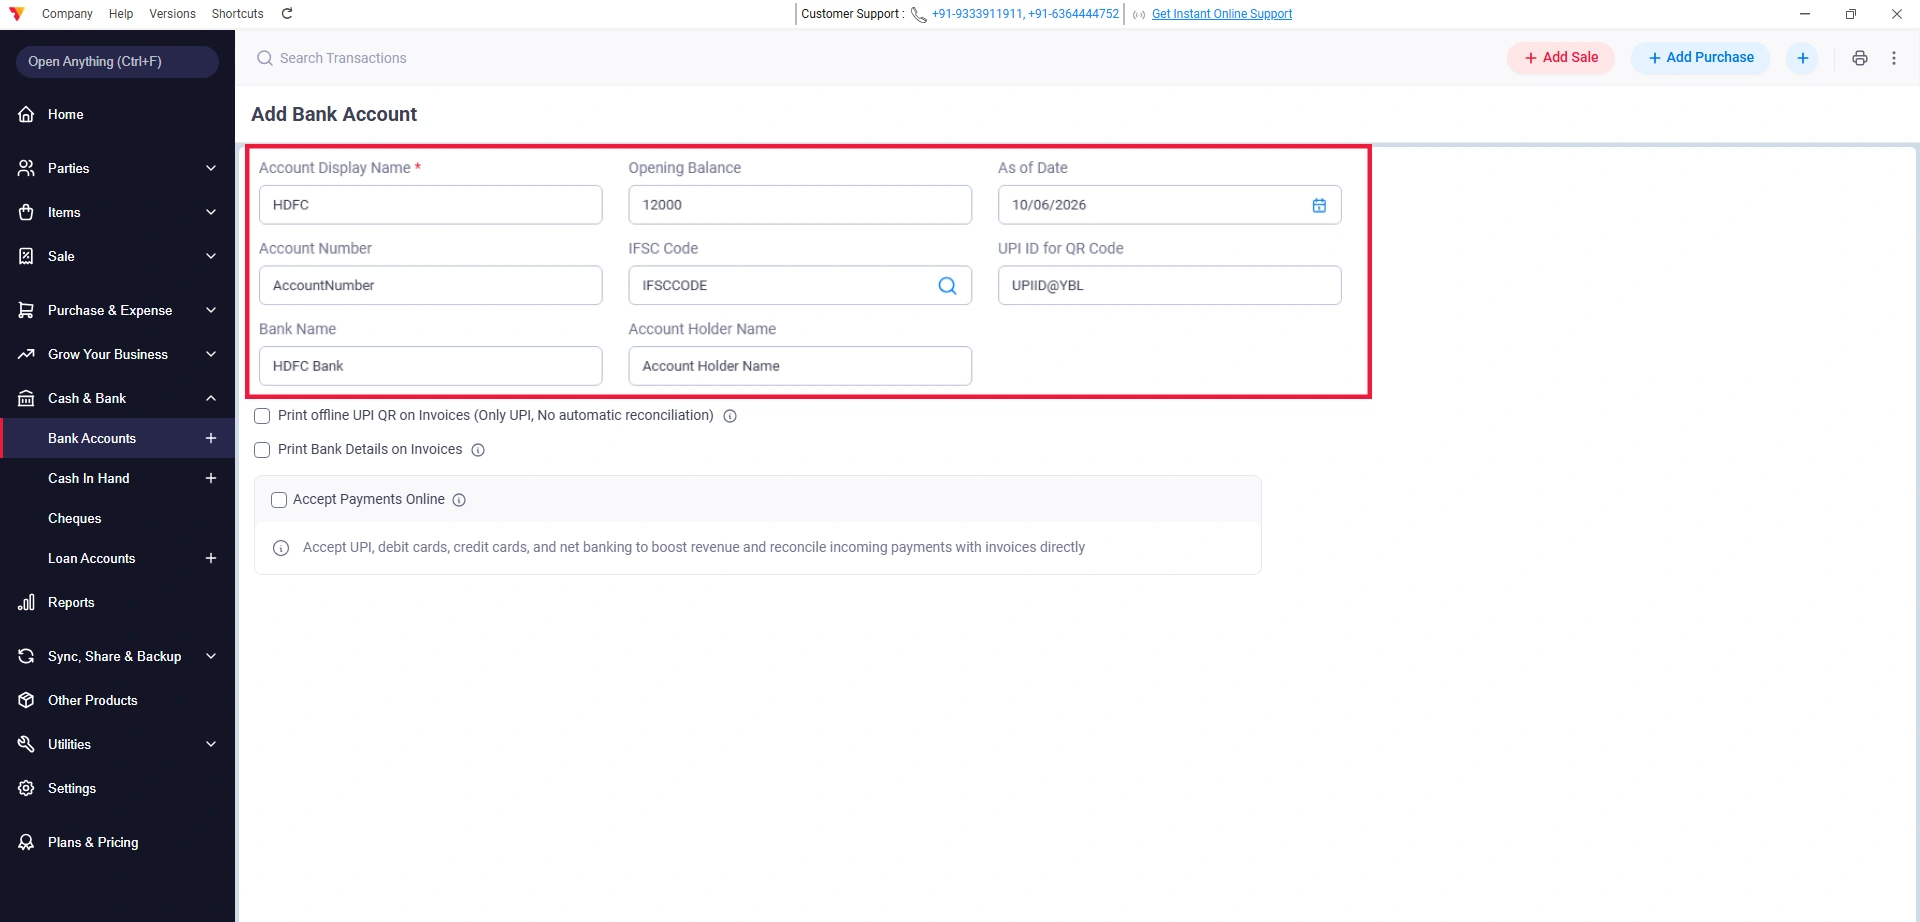Check Print Bank Details on Invoices

click(x=262, y=450)
